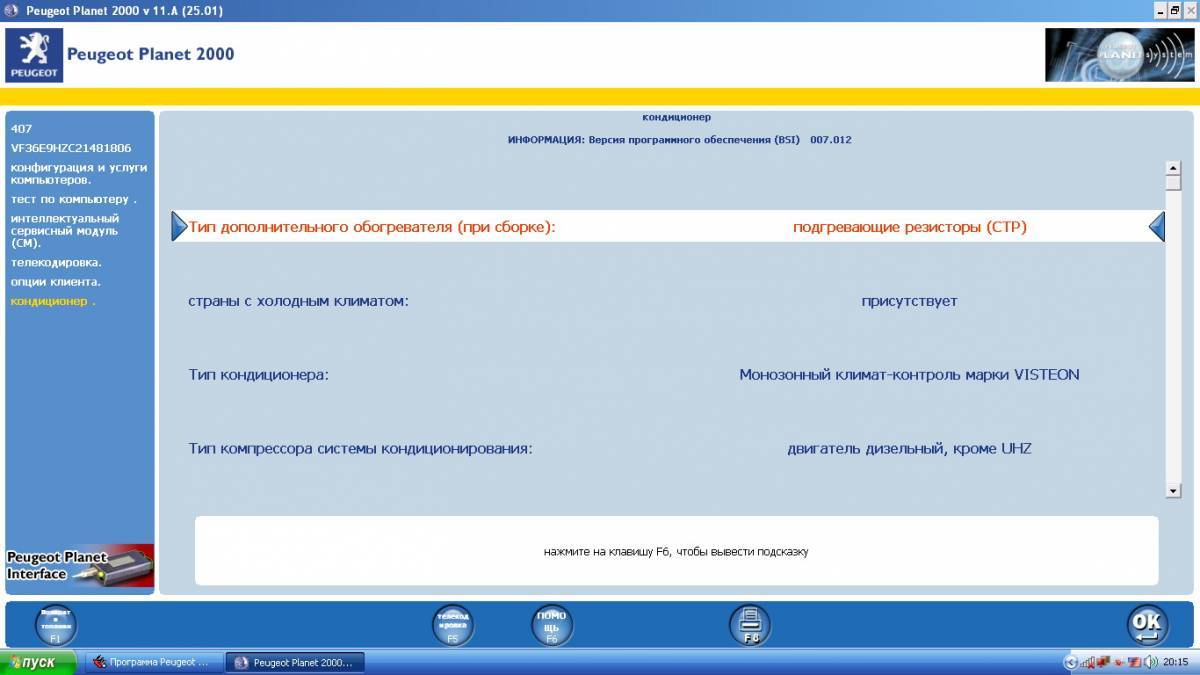Click the left arrow on the heater type row
This screenshot has height=675, width=1200.
177,227
